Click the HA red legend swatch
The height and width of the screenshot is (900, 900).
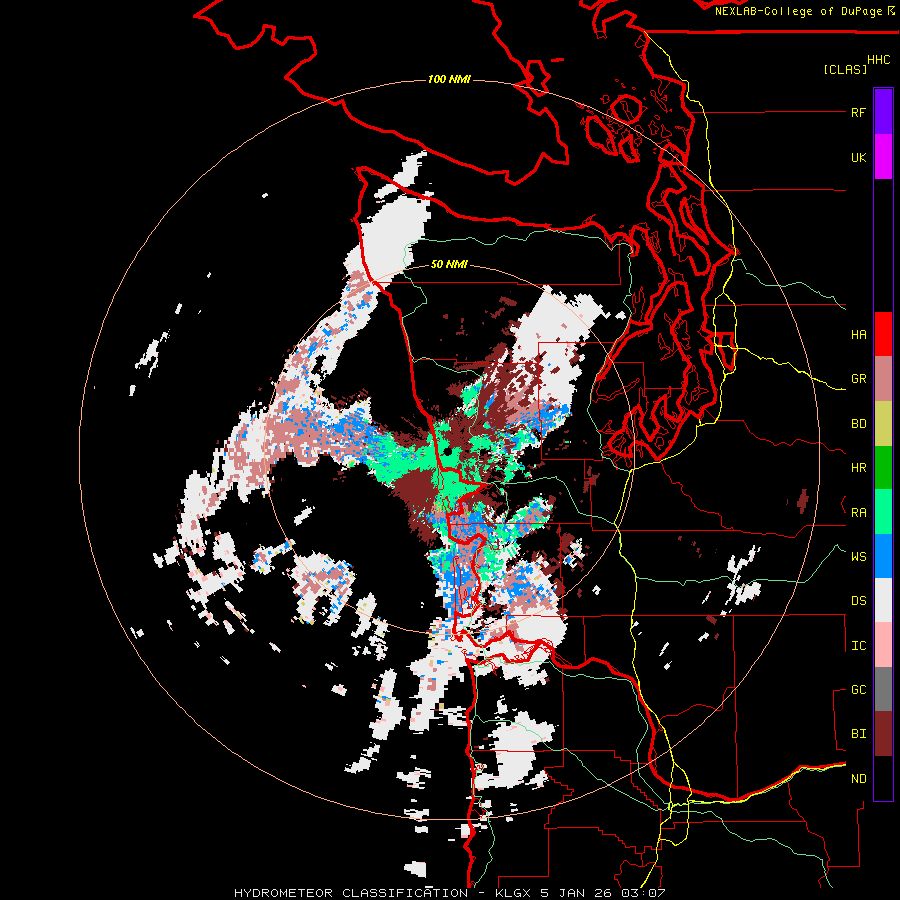[x=883, y=334]
